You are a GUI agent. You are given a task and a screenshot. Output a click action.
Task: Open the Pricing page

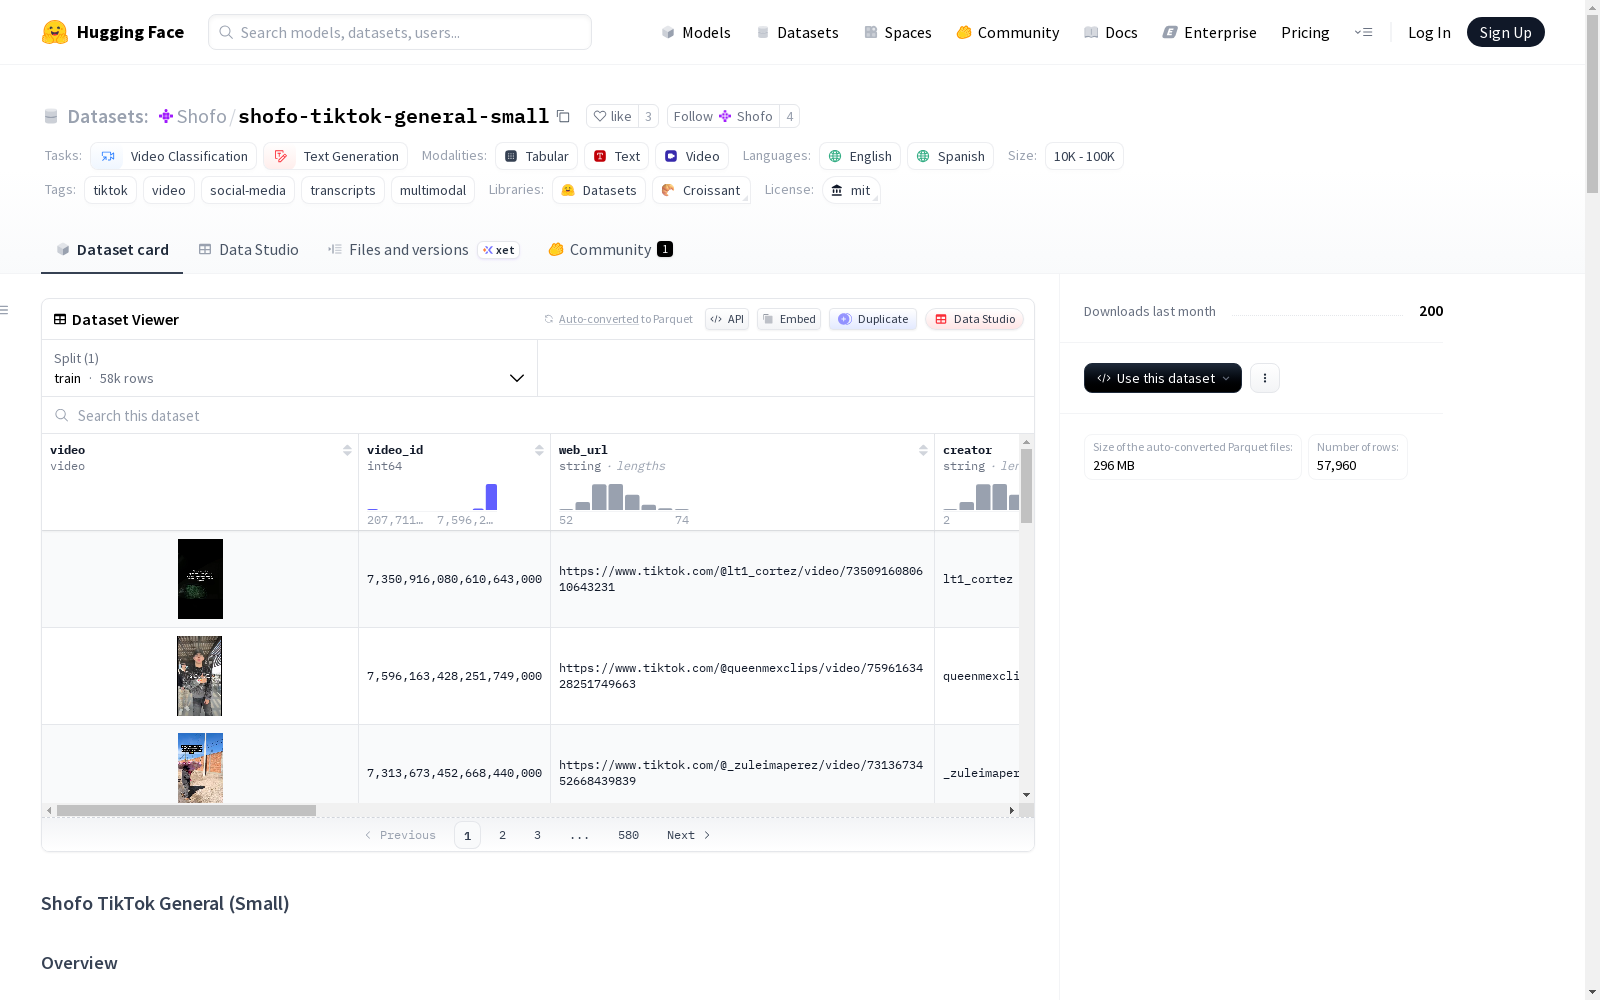pyautogui.click(x=1305, y=32)
